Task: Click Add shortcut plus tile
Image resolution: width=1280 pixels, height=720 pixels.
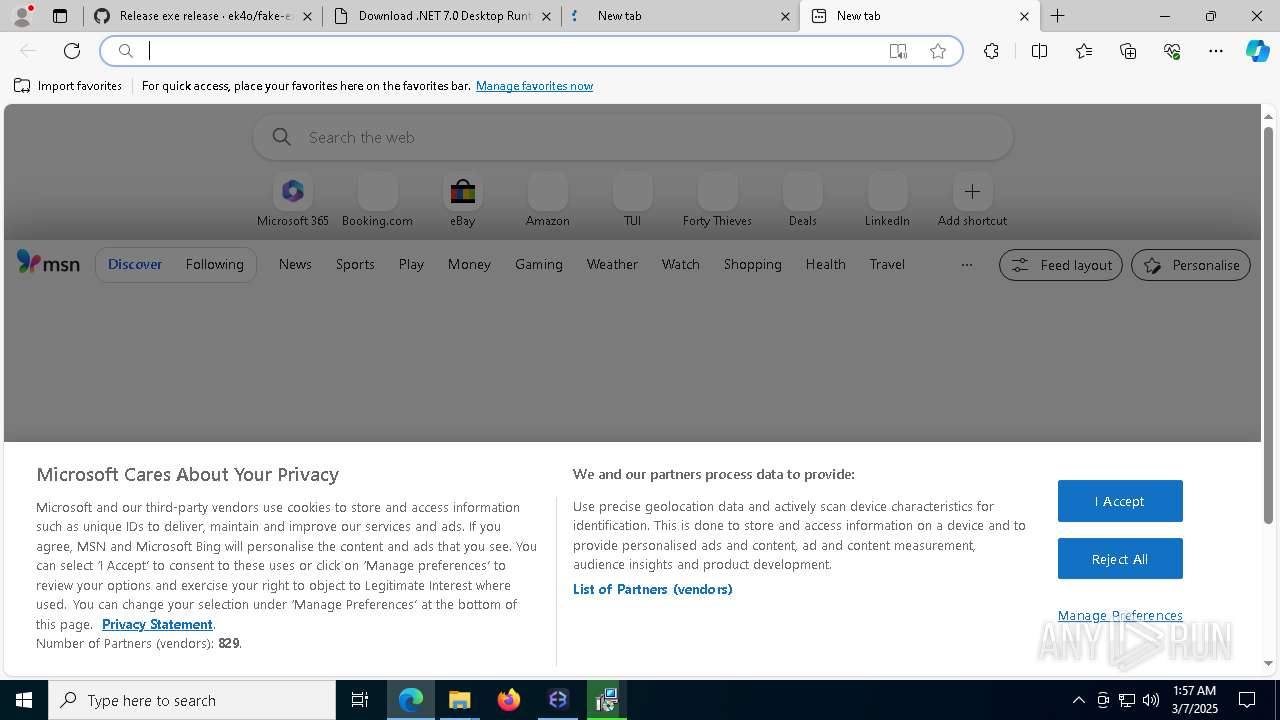Action: [972, 200]
